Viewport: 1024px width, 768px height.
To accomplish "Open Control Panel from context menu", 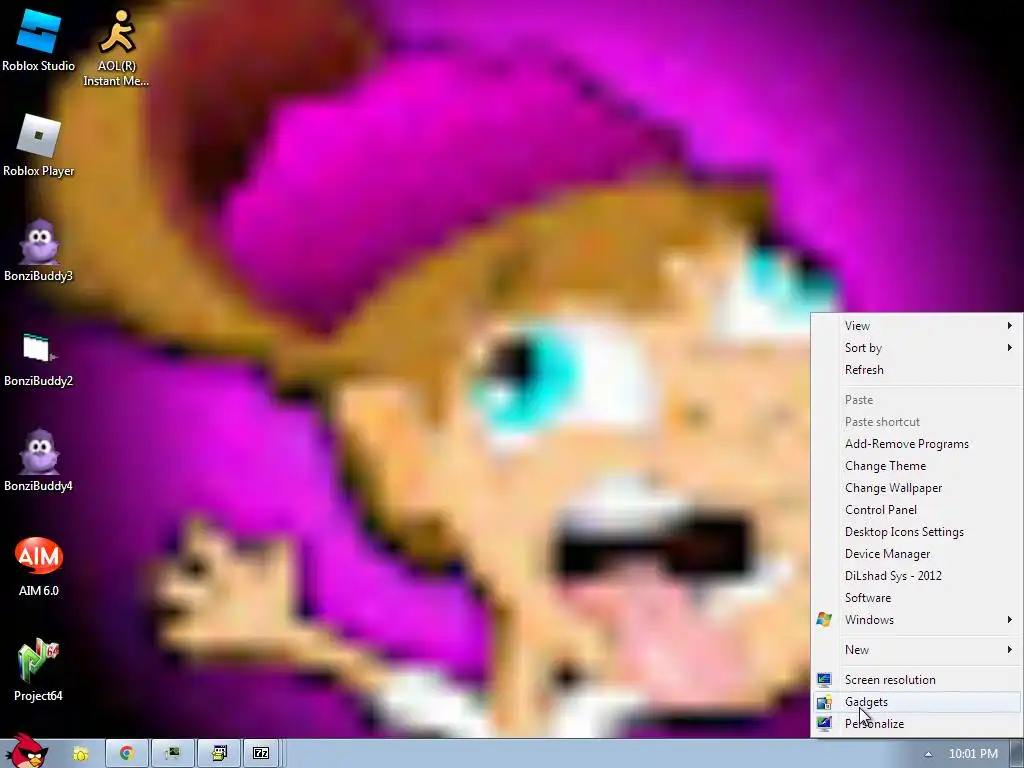I will [916, 510].
